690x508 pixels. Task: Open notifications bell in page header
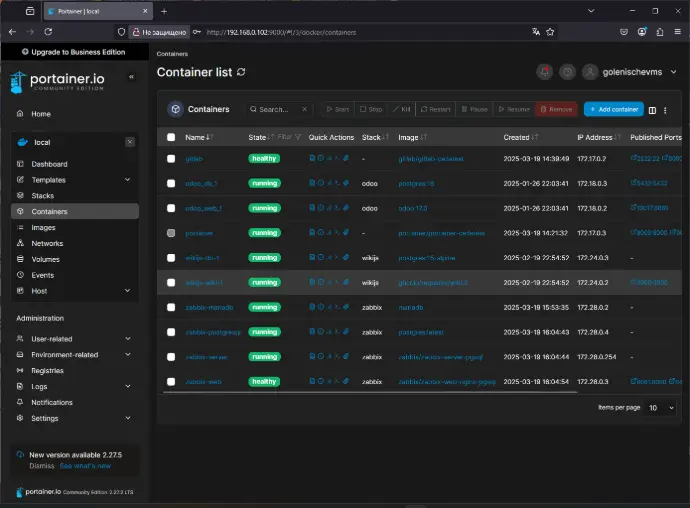click(544, 72)
